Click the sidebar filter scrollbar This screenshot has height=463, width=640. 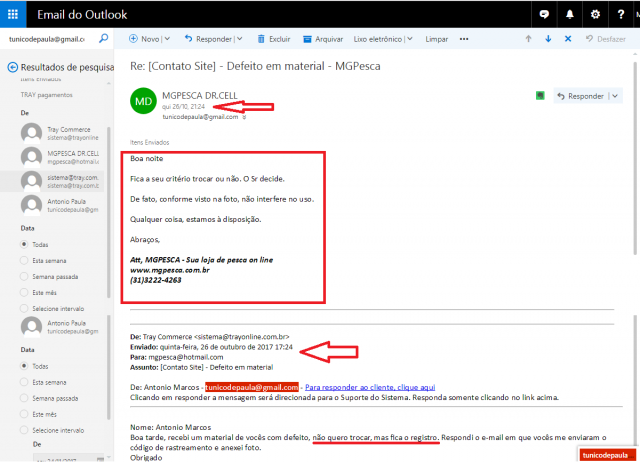click(x=109, y=212)
